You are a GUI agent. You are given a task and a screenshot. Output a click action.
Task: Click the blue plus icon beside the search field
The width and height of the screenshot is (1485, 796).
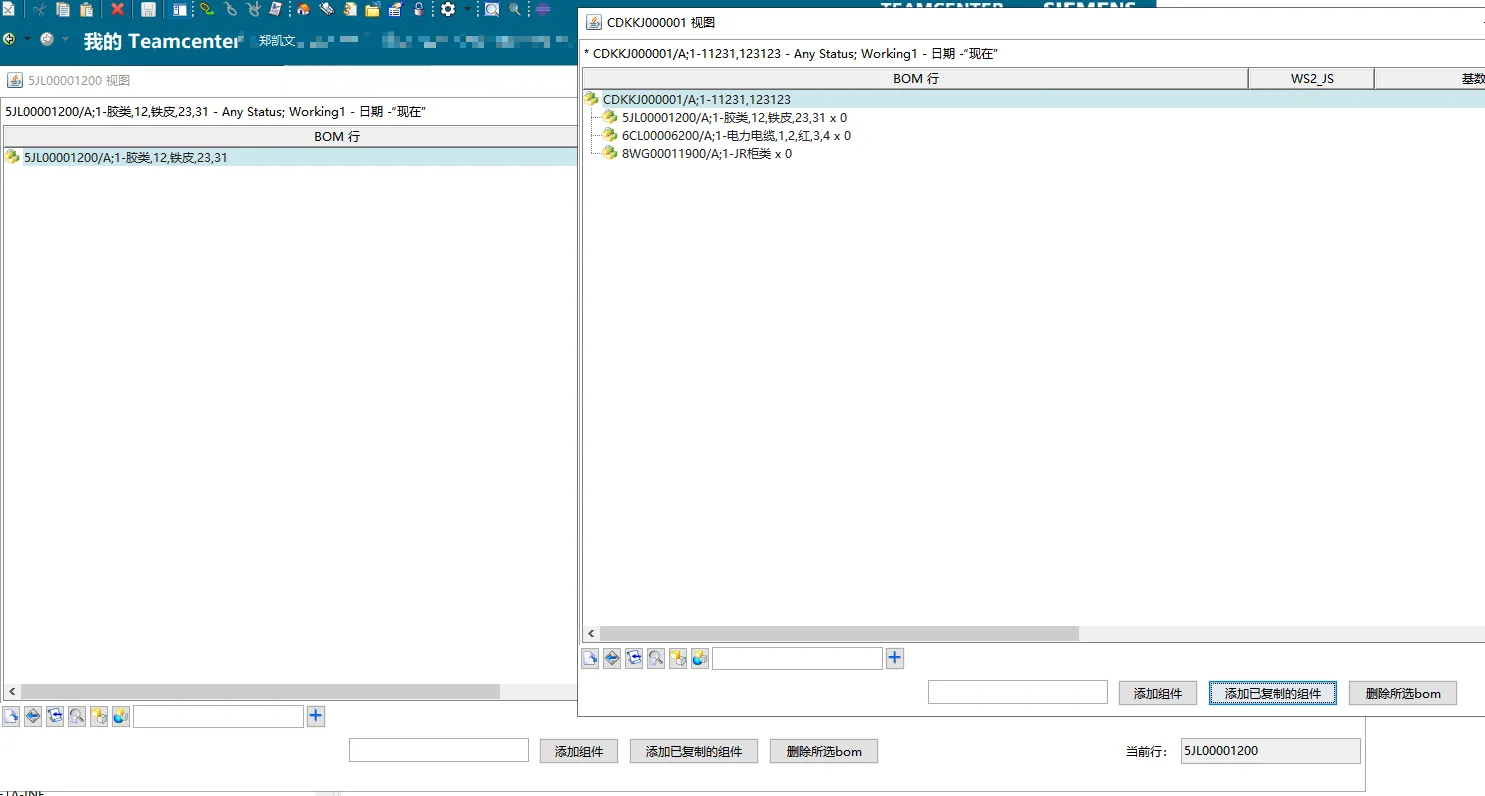pos(894,657)
